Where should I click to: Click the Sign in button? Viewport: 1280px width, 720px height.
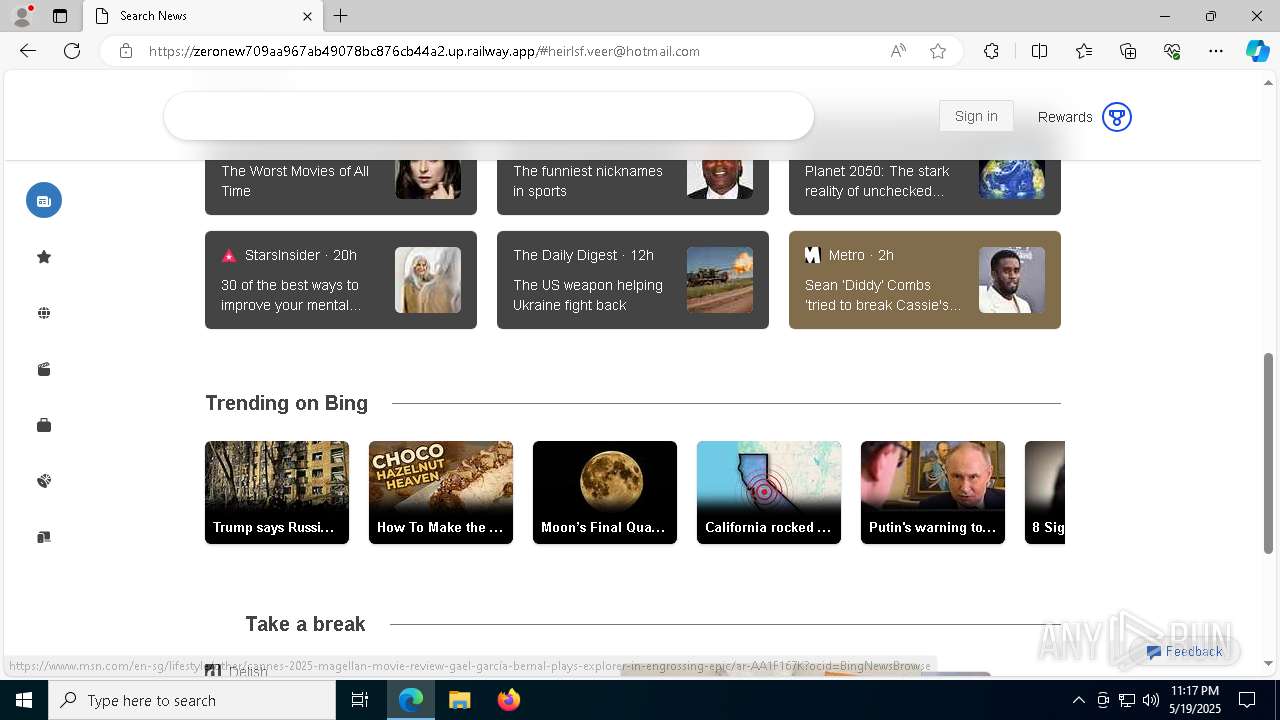click(976, 116)
